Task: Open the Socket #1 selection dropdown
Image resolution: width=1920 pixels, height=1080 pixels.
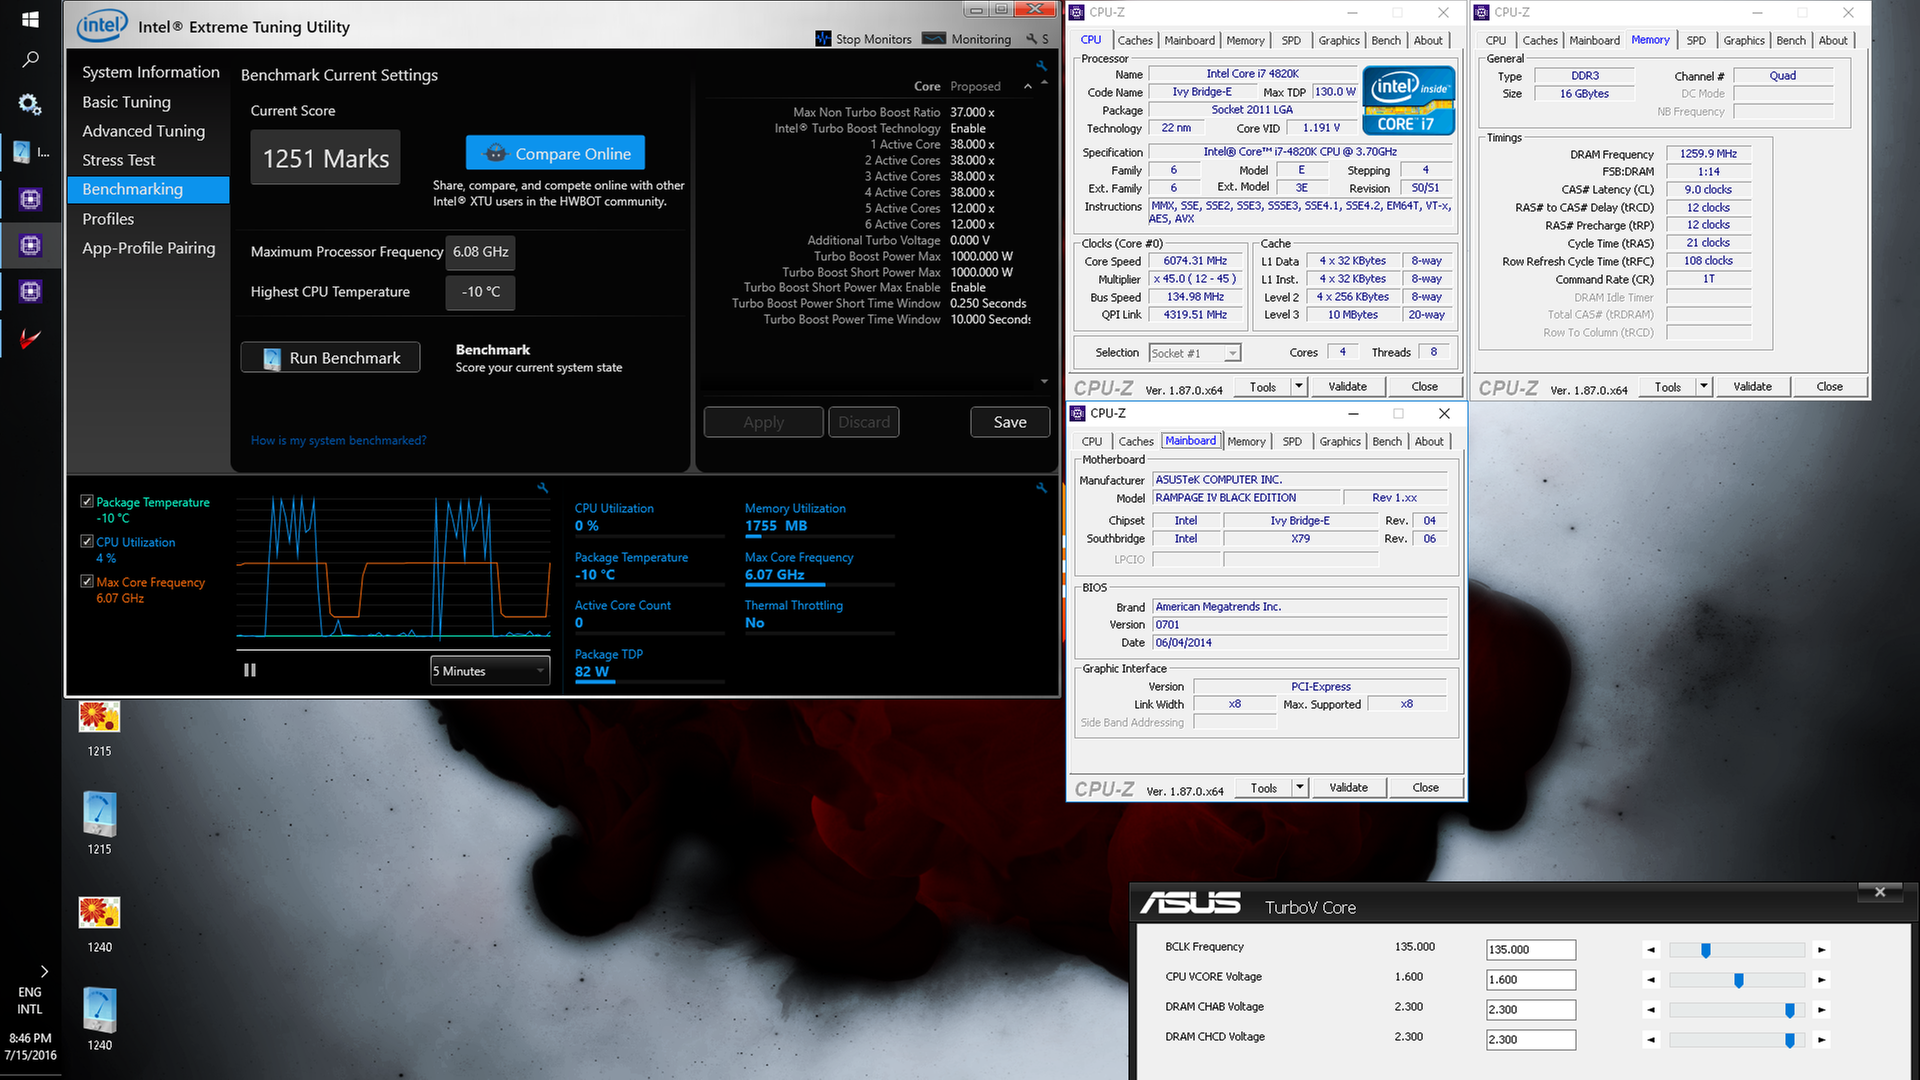Action: 1194,353
